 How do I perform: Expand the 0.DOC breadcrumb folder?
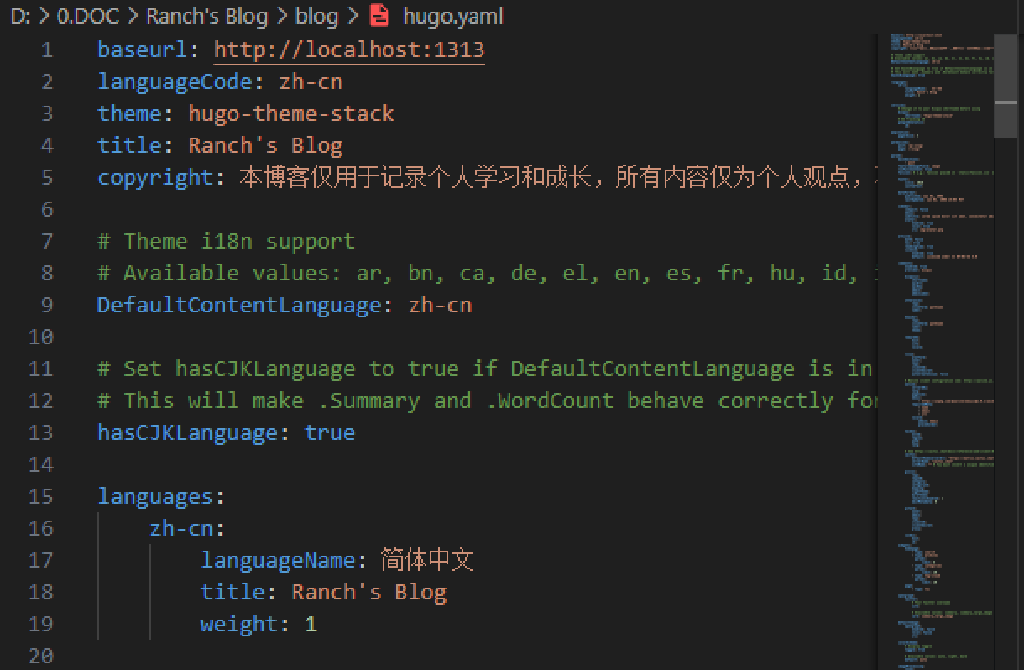(x=88, y=16)
